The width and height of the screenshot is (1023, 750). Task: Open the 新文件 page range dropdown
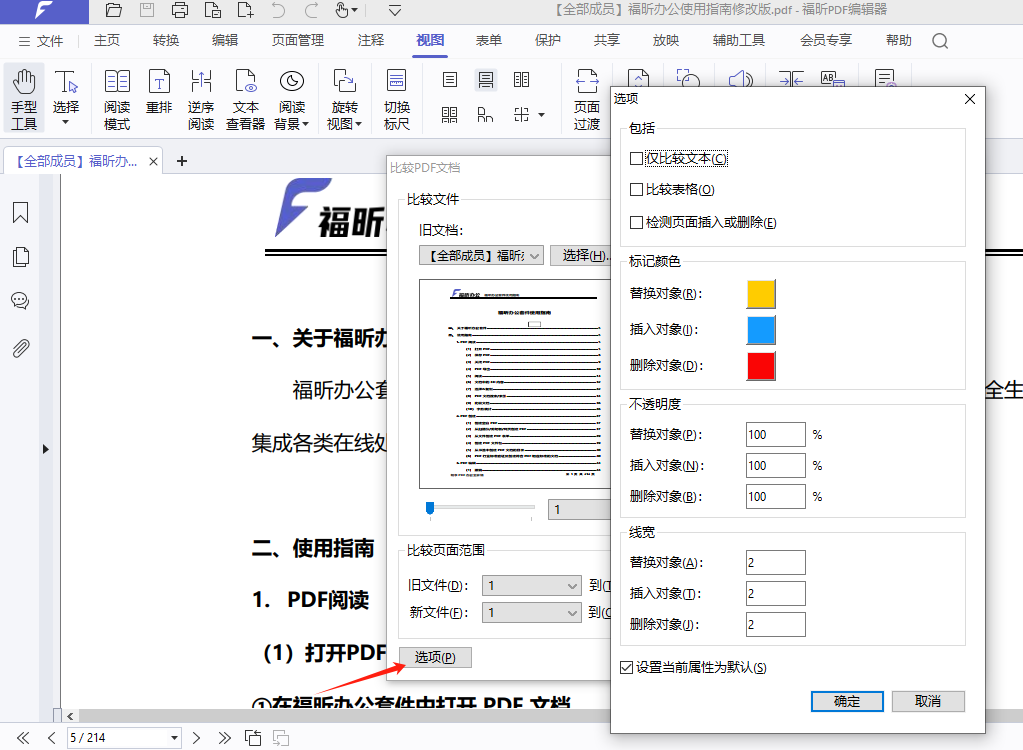(532, 612)
